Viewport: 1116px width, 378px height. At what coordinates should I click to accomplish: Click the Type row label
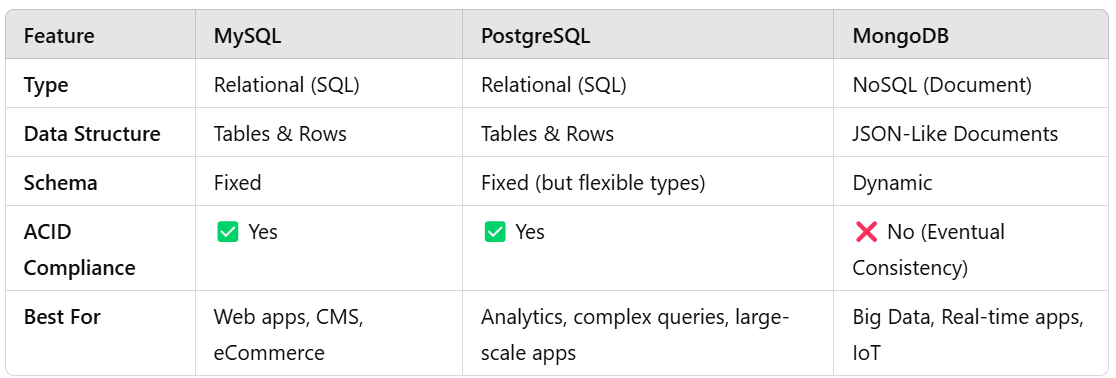point(46,85)
